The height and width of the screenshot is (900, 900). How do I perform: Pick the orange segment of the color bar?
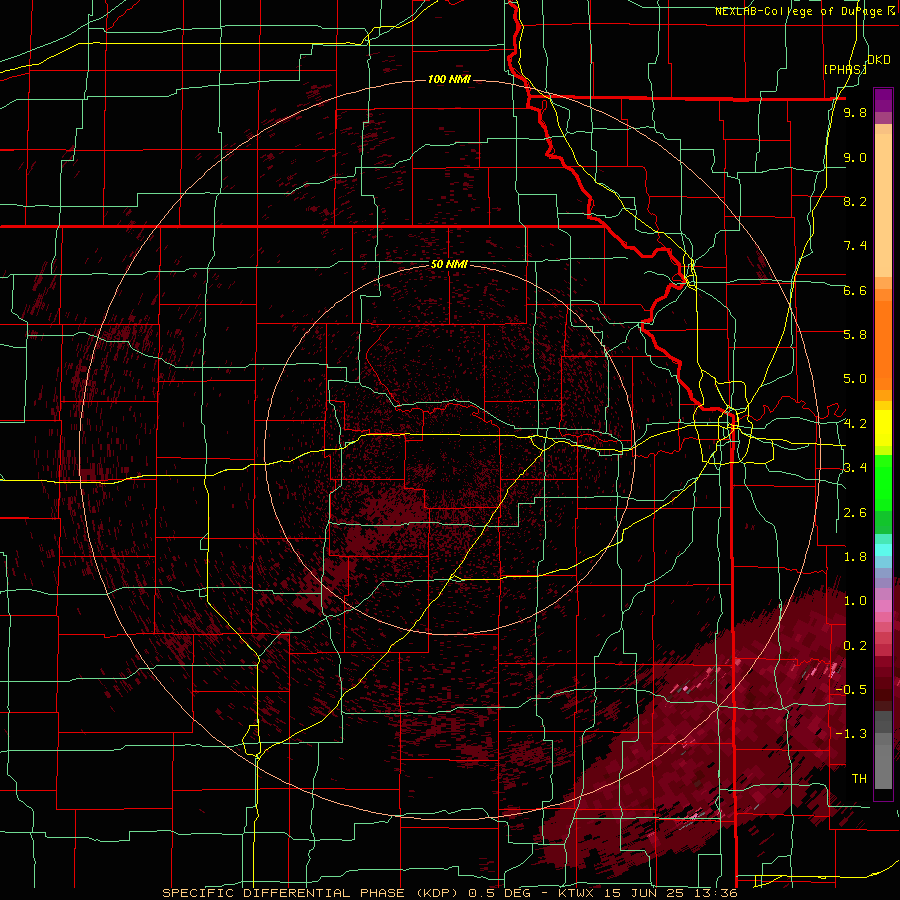[883, 346]
